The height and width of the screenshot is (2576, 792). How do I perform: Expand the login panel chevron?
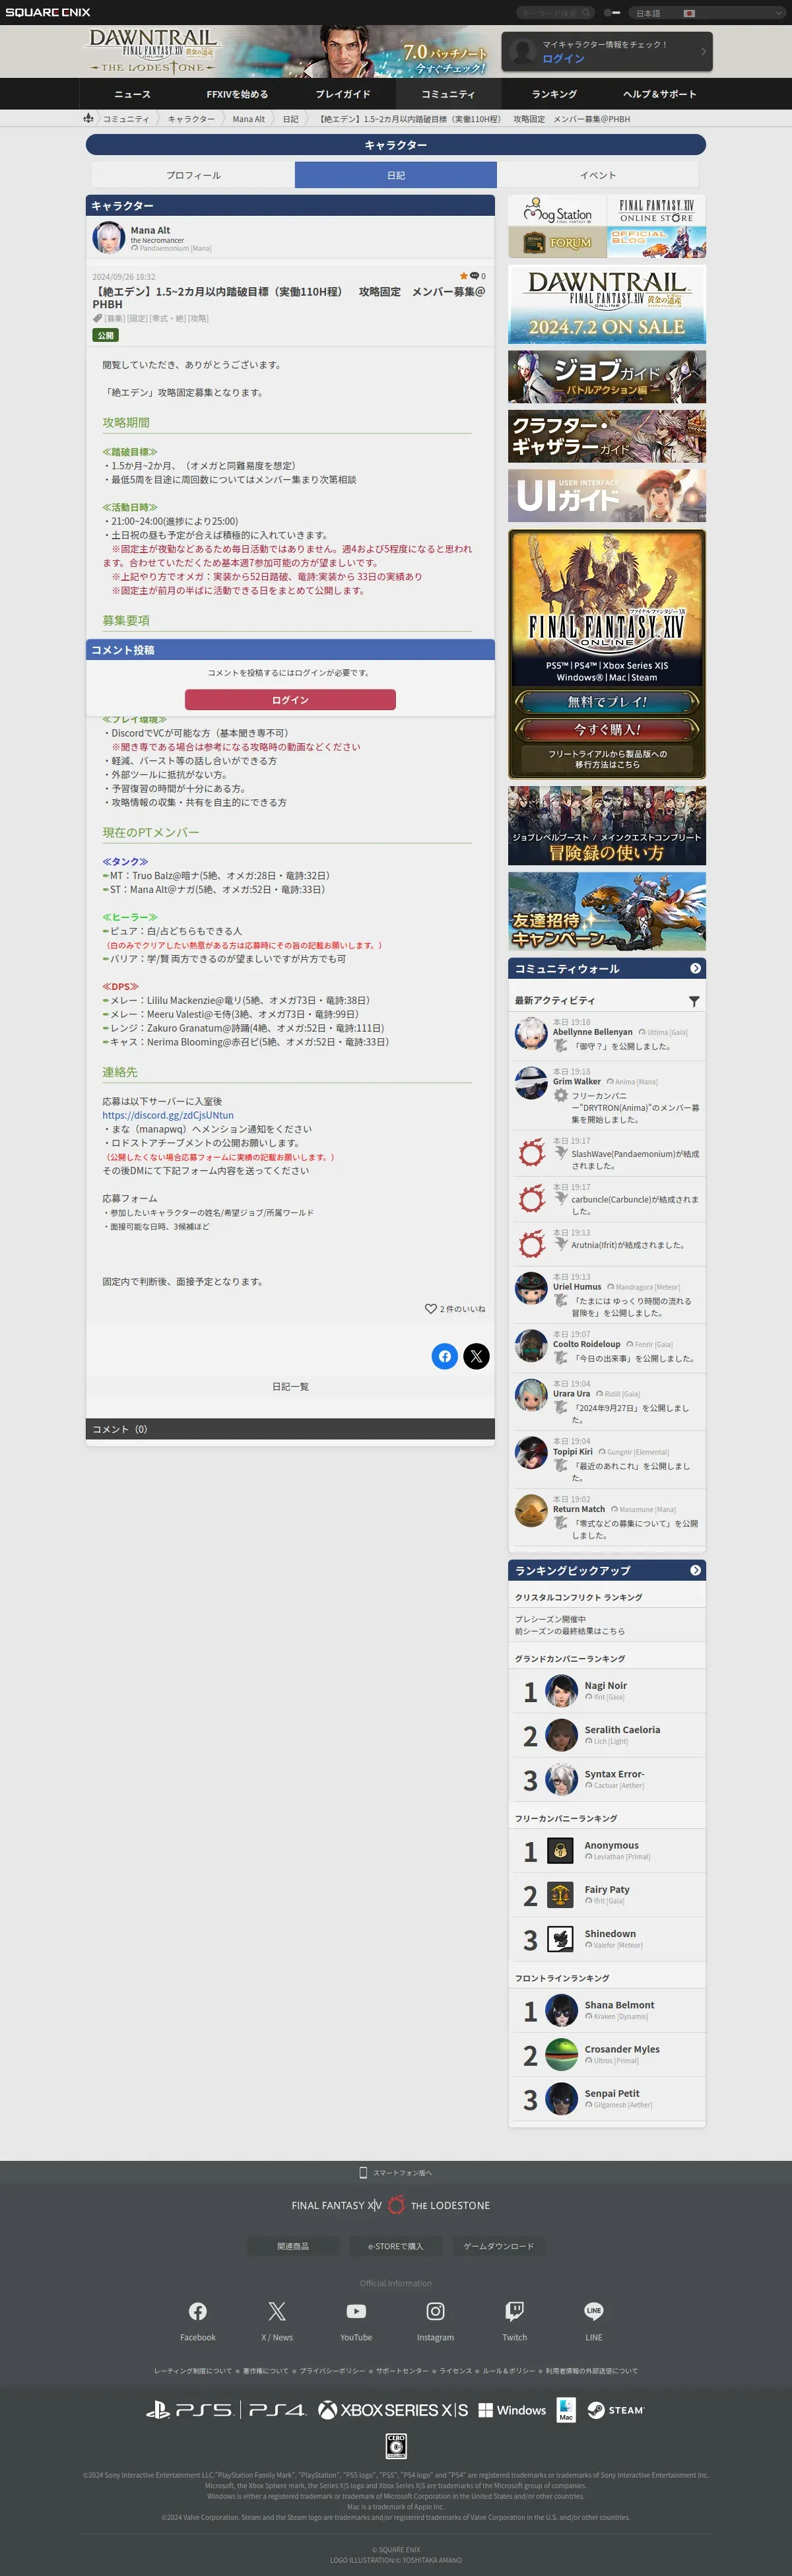tap(703, 51)
